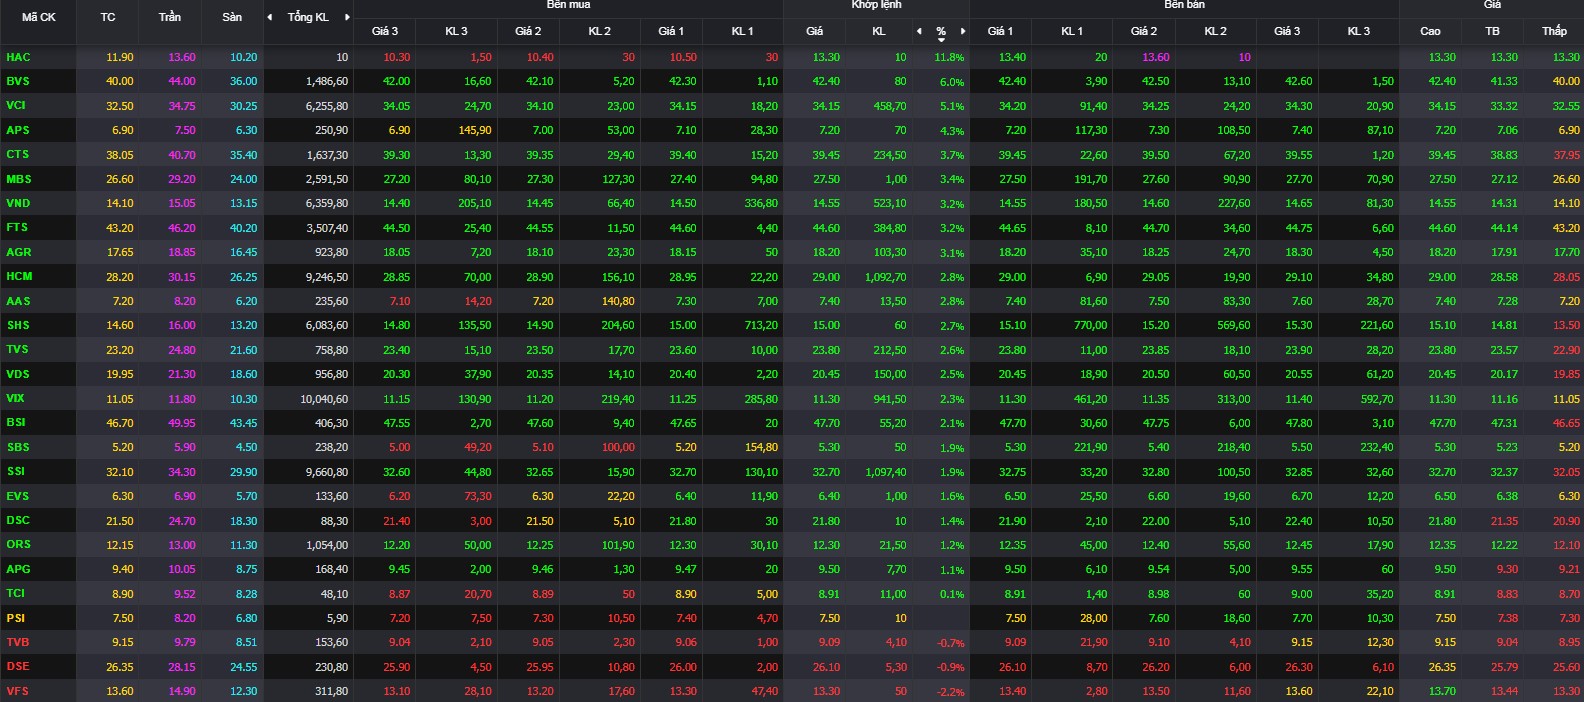Click the KL 3 header under Bên bán
This screenshot has height=702, width=1584.
coord(1358,31)
